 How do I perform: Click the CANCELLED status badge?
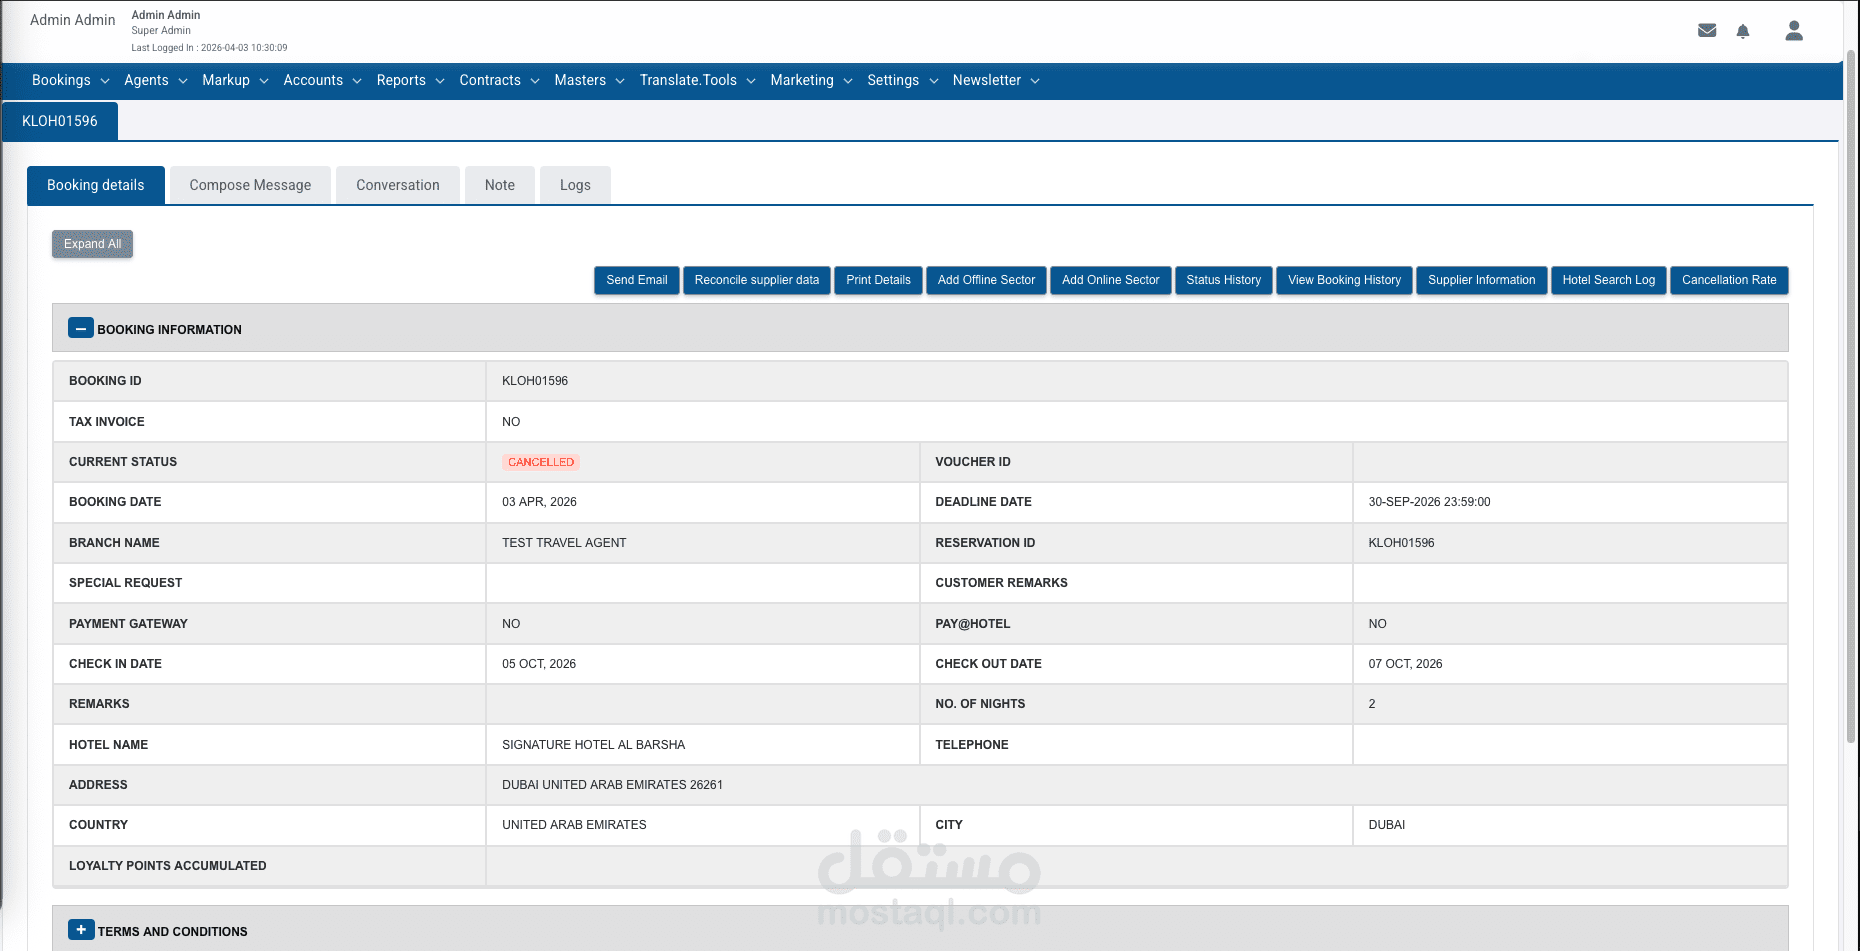point(541,462)
